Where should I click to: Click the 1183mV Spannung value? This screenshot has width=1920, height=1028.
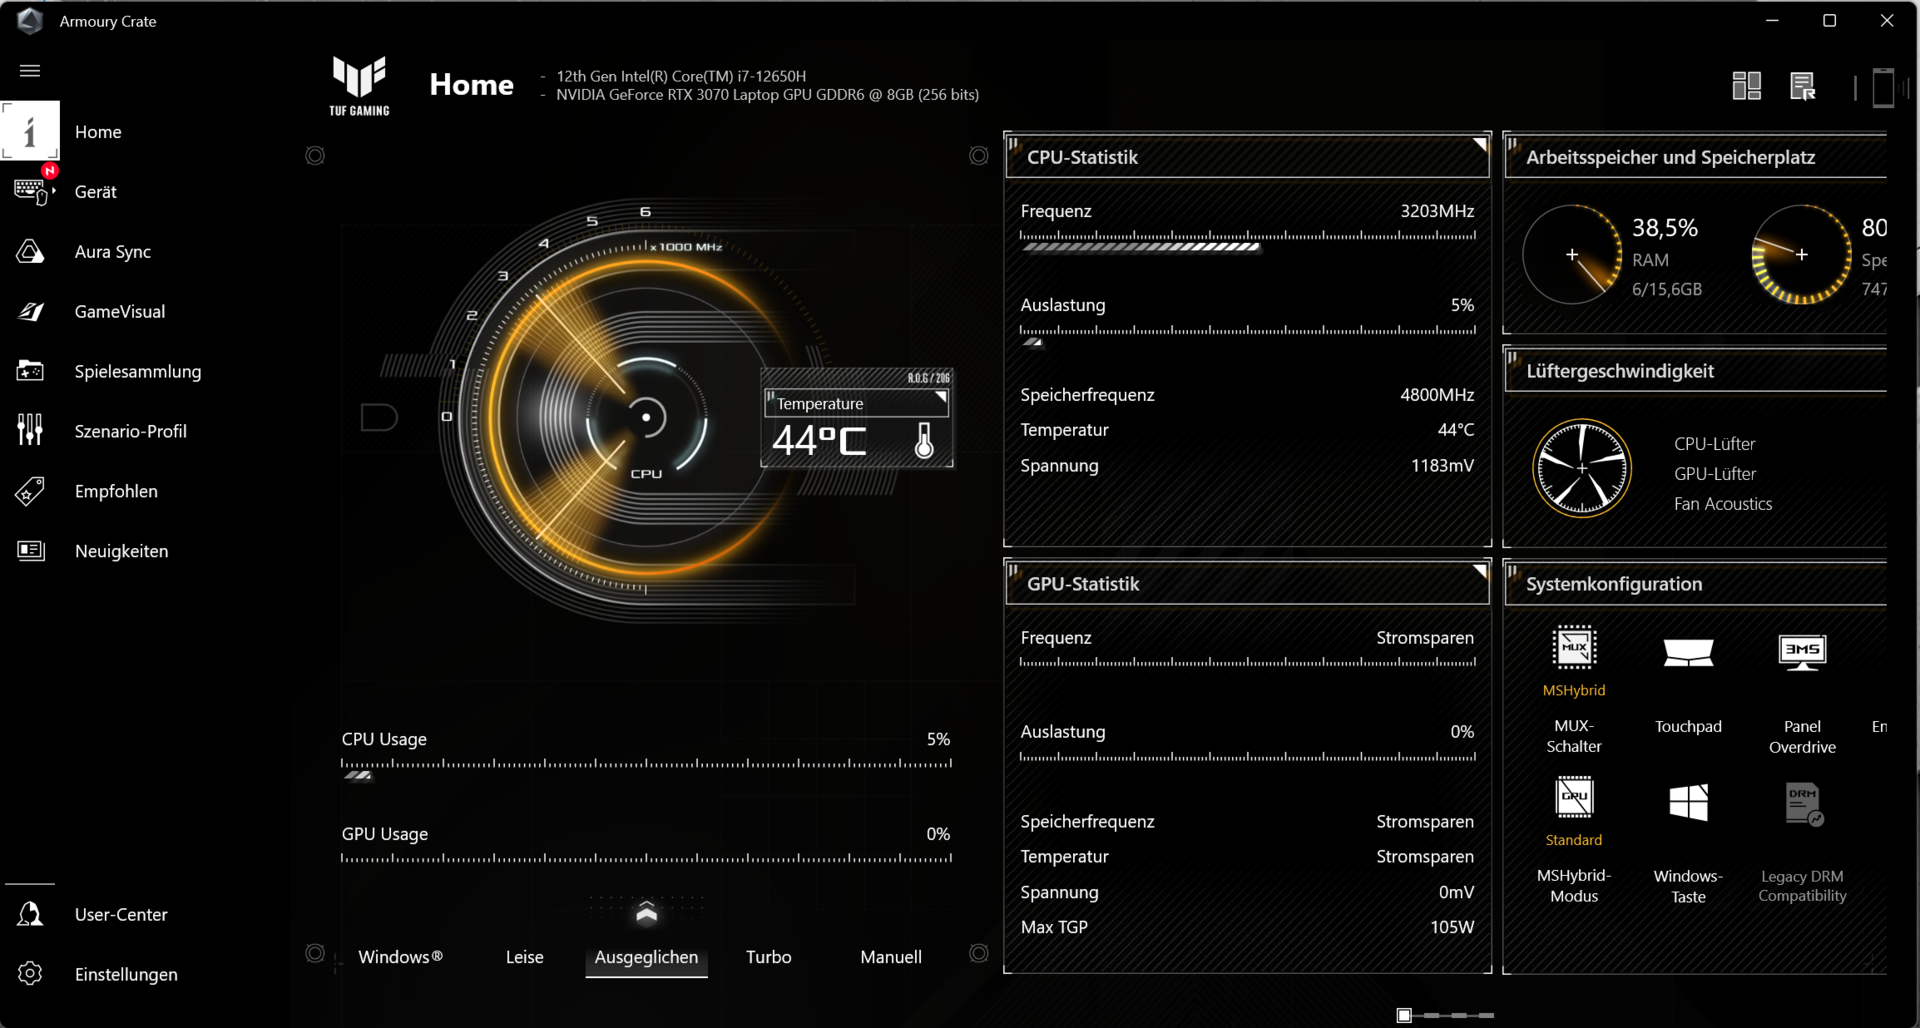coord(1442,465)
